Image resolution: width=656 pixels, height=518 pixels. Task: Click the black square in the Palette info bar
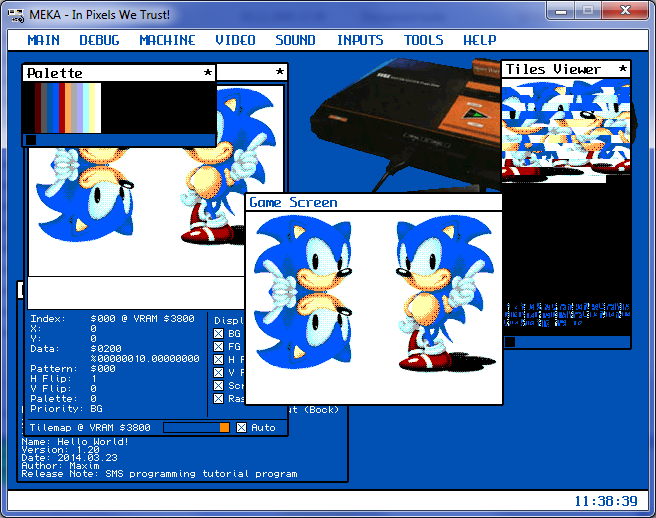(30, 140)
